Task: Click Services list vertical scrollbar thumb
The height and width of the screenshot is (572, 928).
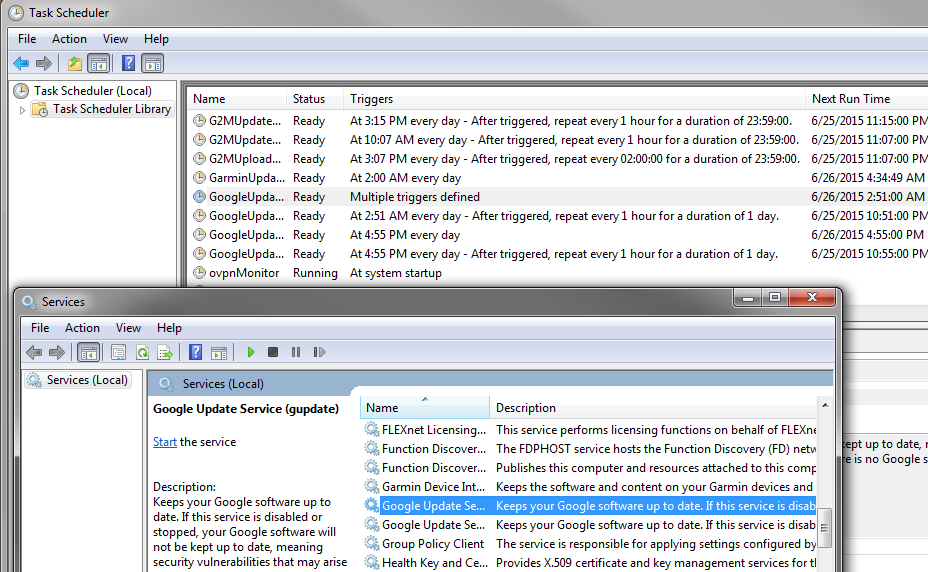Action: (x=825, y=527)
